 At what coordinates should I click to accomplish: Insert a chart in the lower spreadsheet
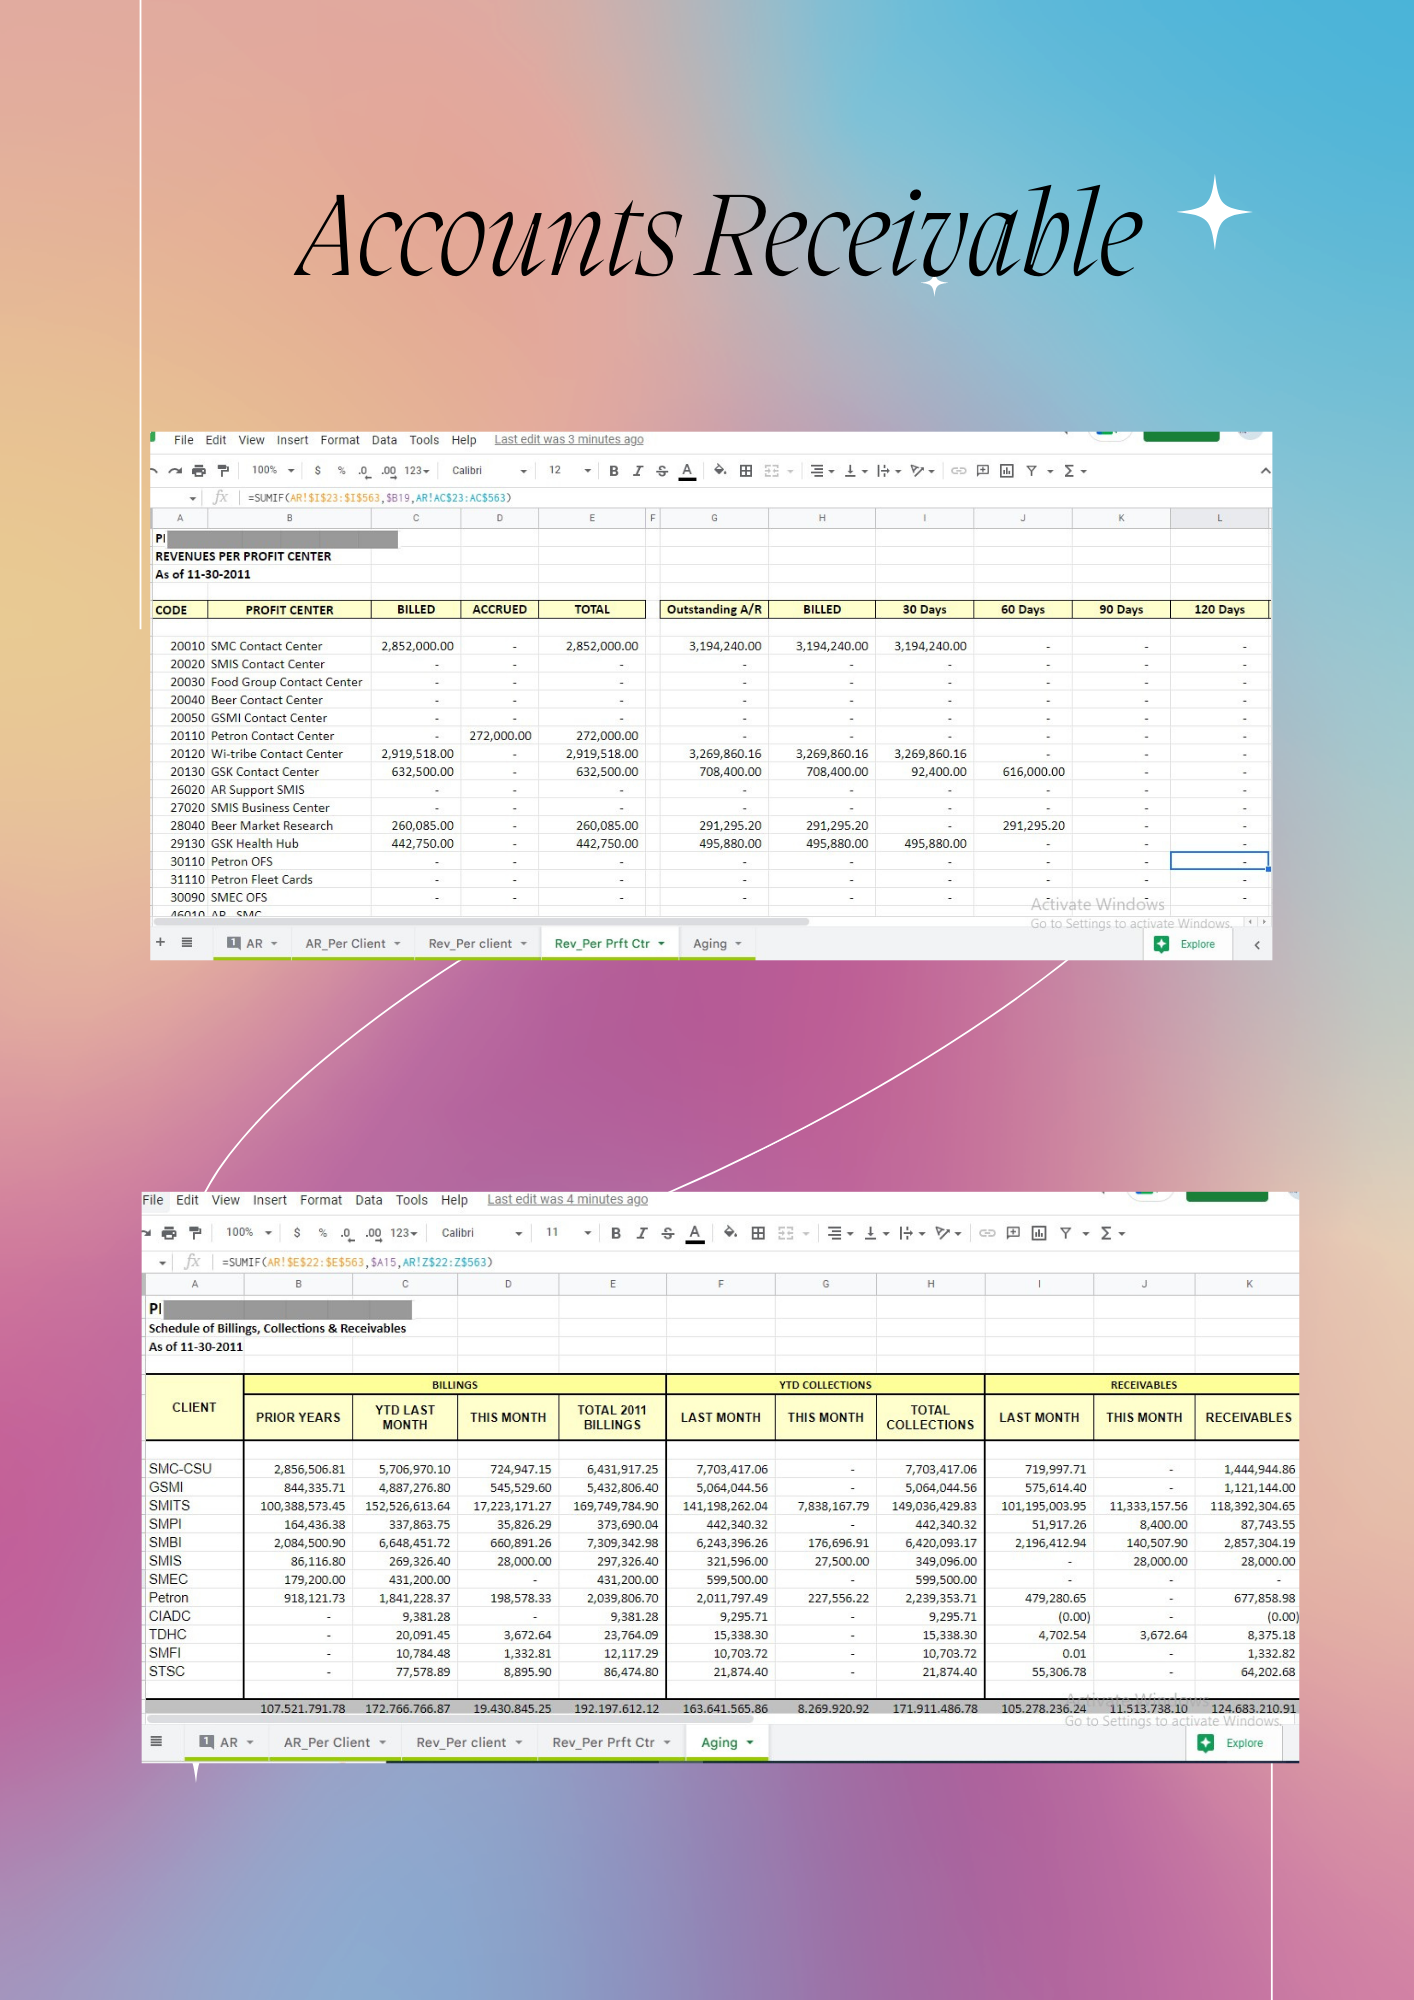[x=1039, y=1233]
